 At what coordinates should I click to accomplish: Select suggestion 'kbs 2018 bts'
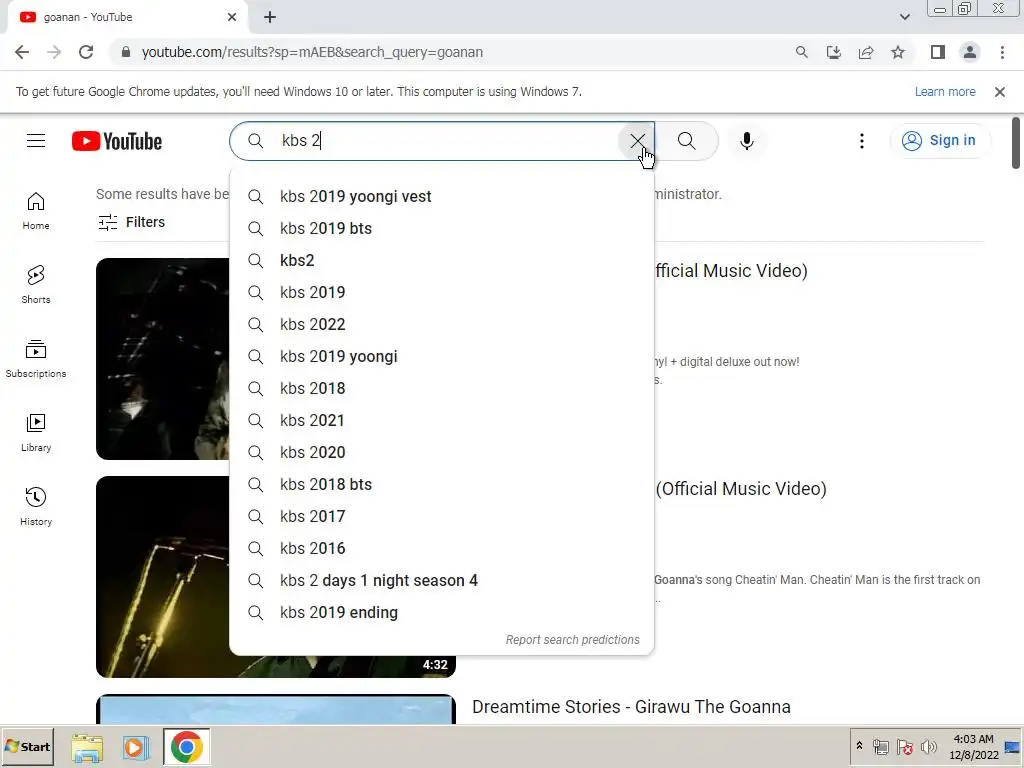coord(441,485)
